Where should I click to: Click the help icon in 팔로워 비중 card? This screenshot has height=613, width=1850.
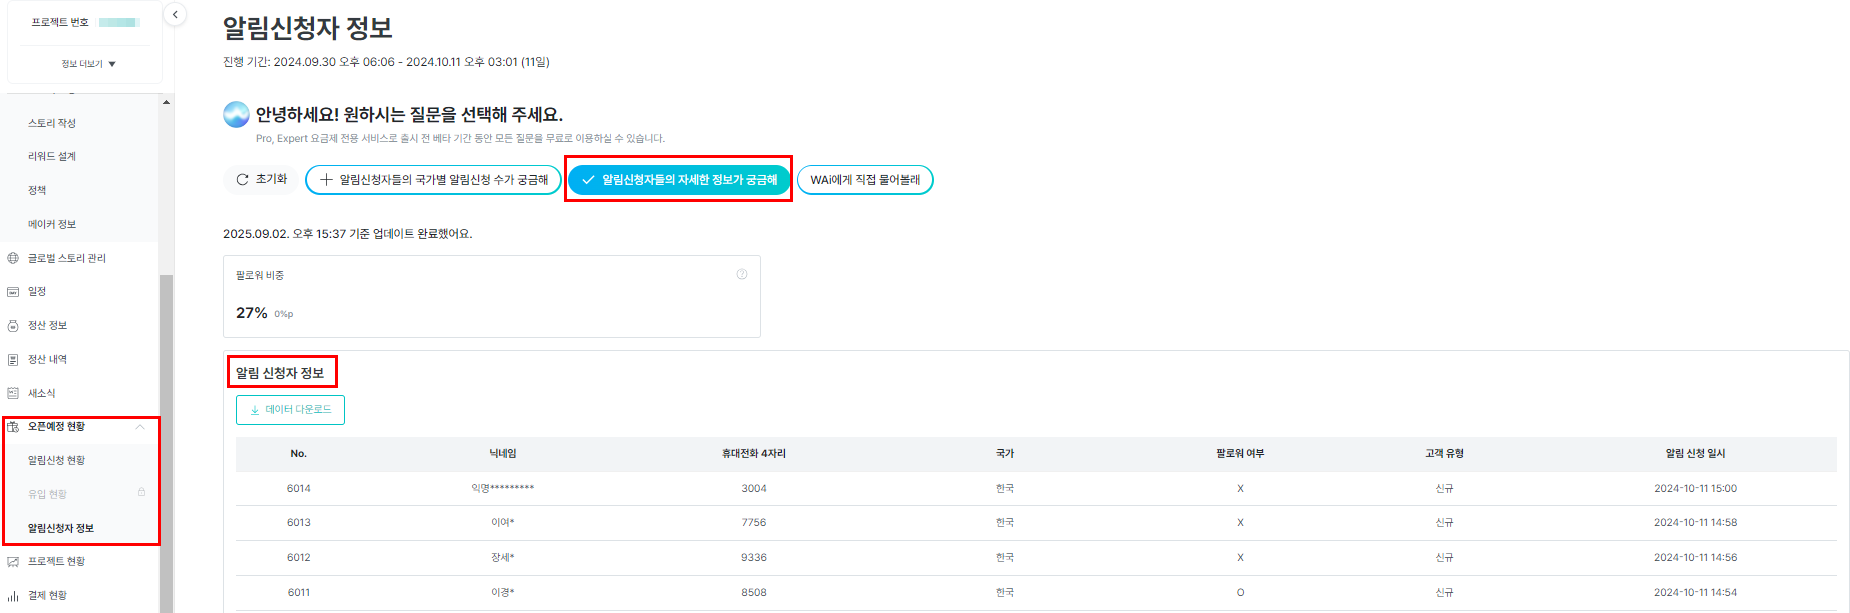pos(742,274)
